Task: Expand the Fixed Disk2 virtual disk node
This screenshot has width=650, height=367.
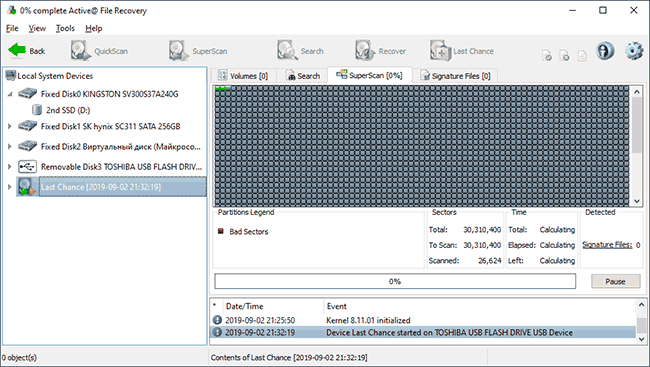Action: point(10,146)
